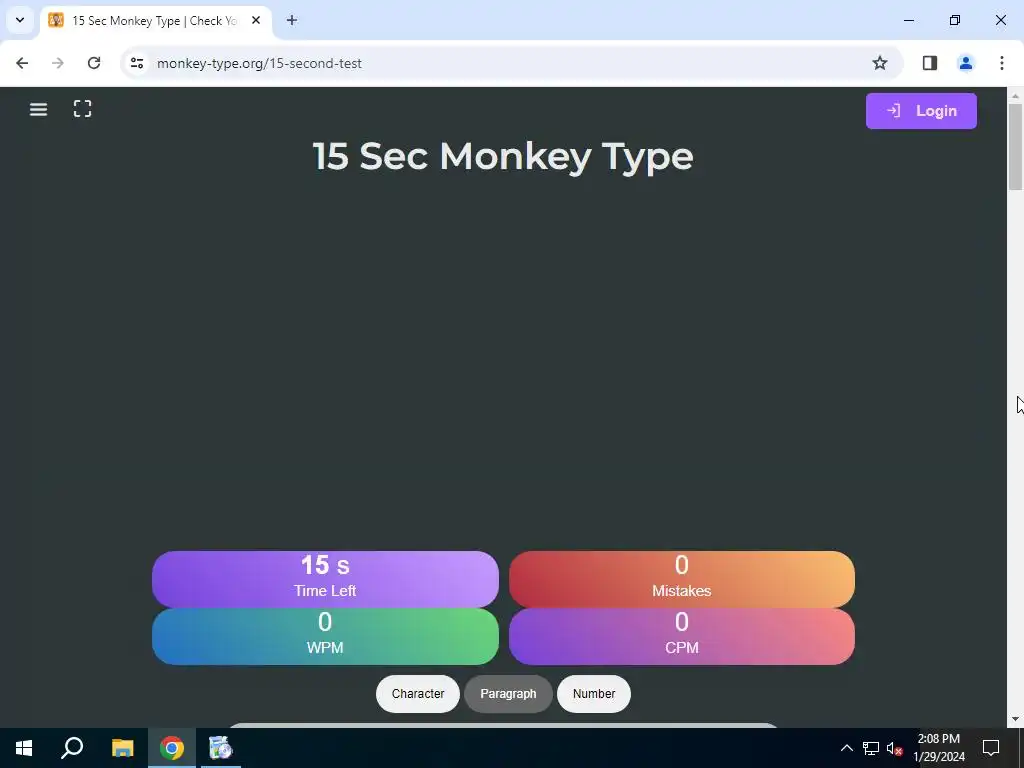Open the hamburger menu icon
1024x768 pixels.
tap(39, 110)
